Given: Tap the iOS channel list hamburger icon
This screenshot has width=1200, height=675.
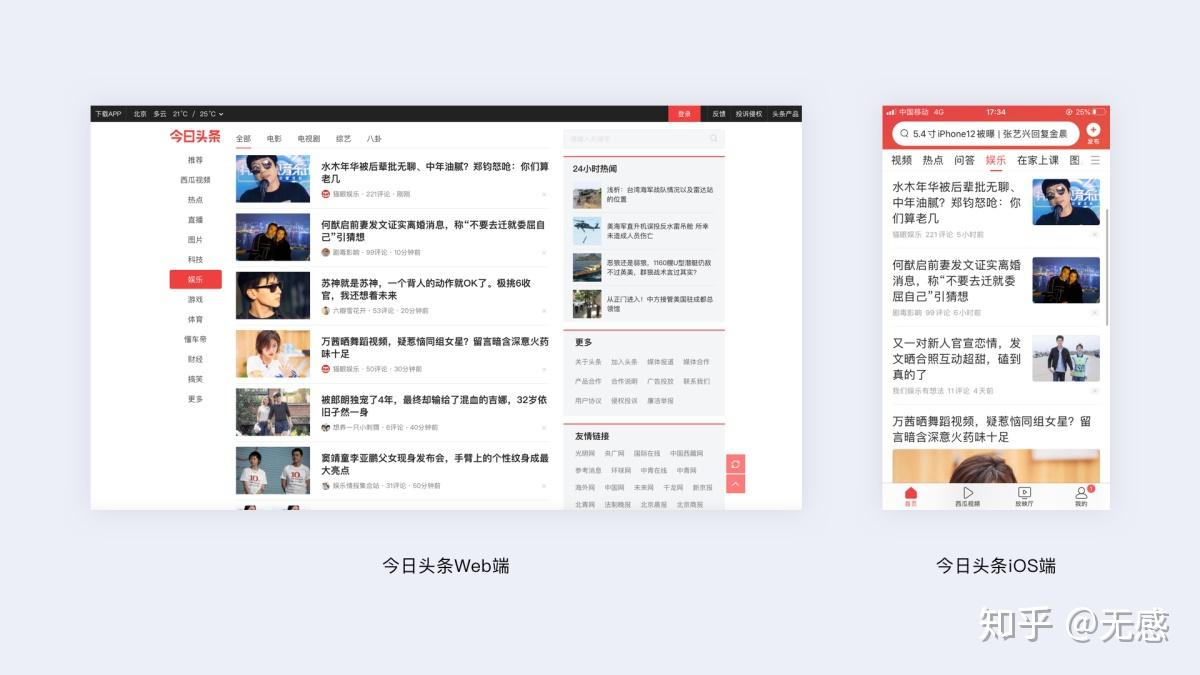Looking at the screenshot, I should [1095, 160].
